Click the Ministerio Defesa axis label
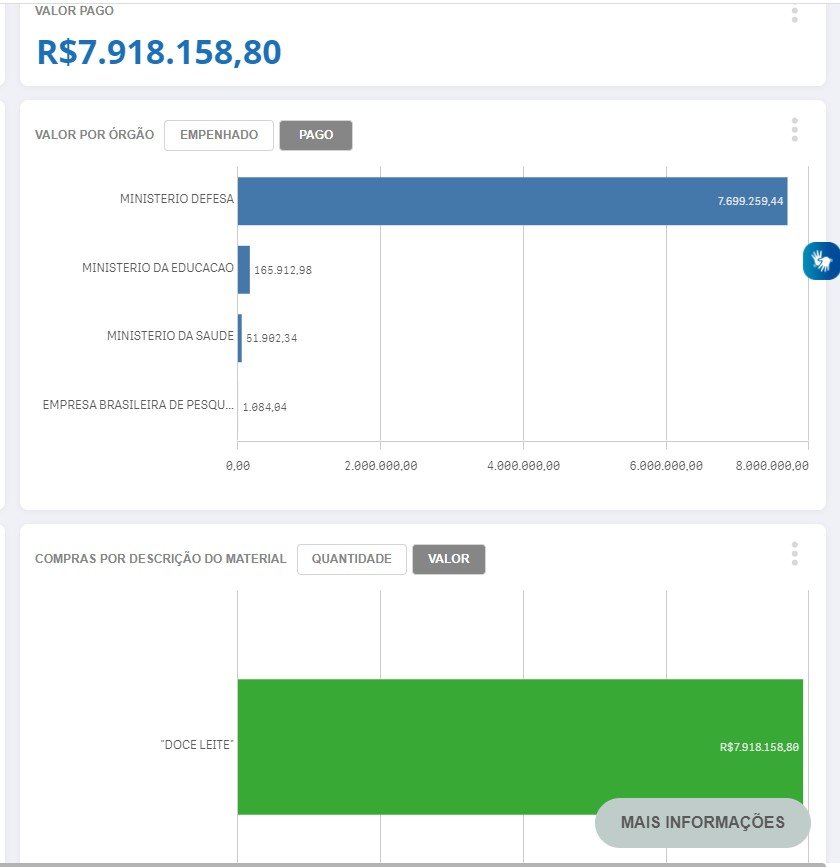This screenshot has width=840, height=867. 176,199
